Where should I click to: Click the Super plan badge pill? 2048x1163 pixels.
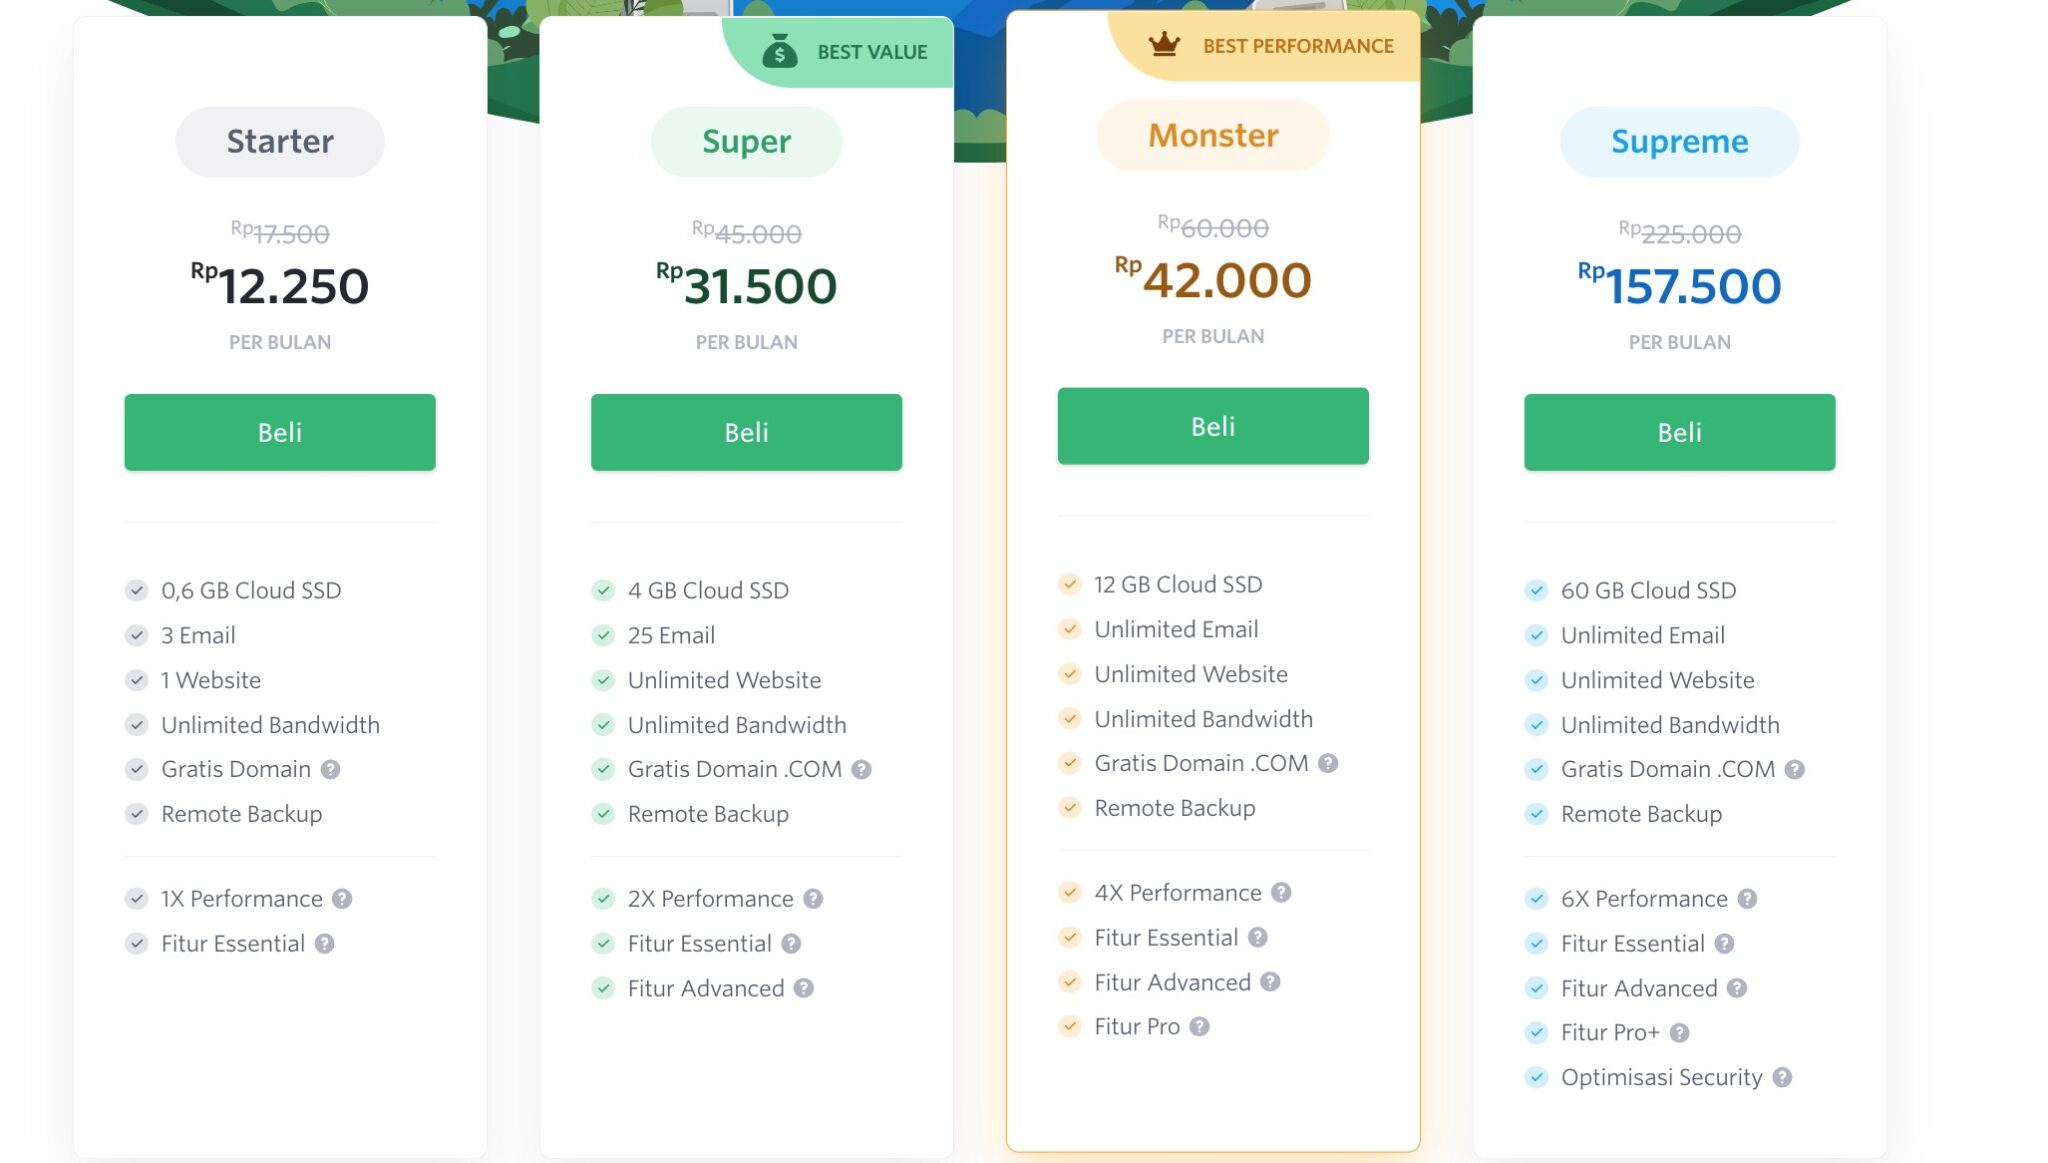(x=746, y=141)
